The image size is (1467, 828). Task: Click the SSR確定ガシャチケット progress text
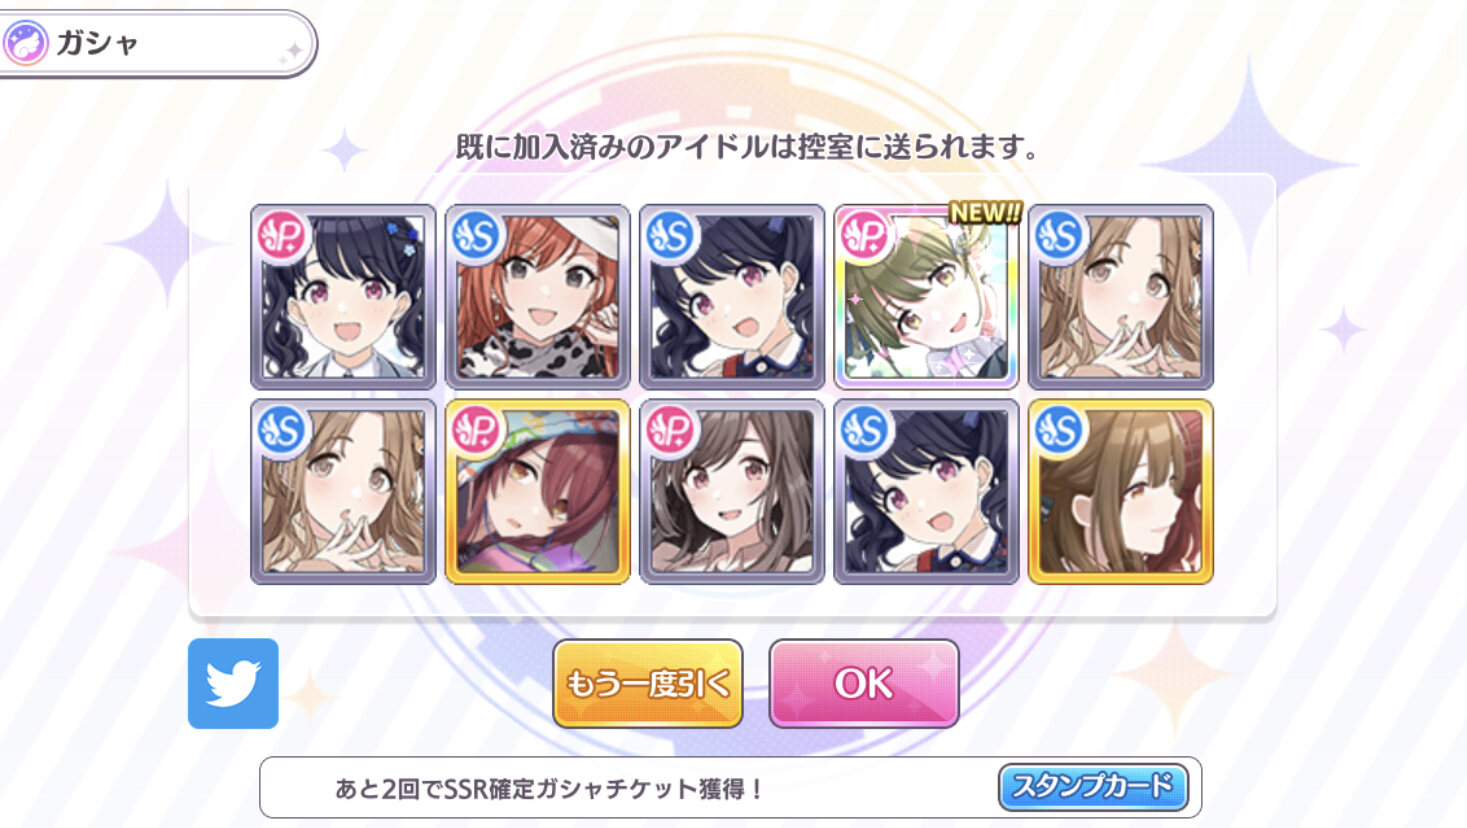click(x=549, y=789)
